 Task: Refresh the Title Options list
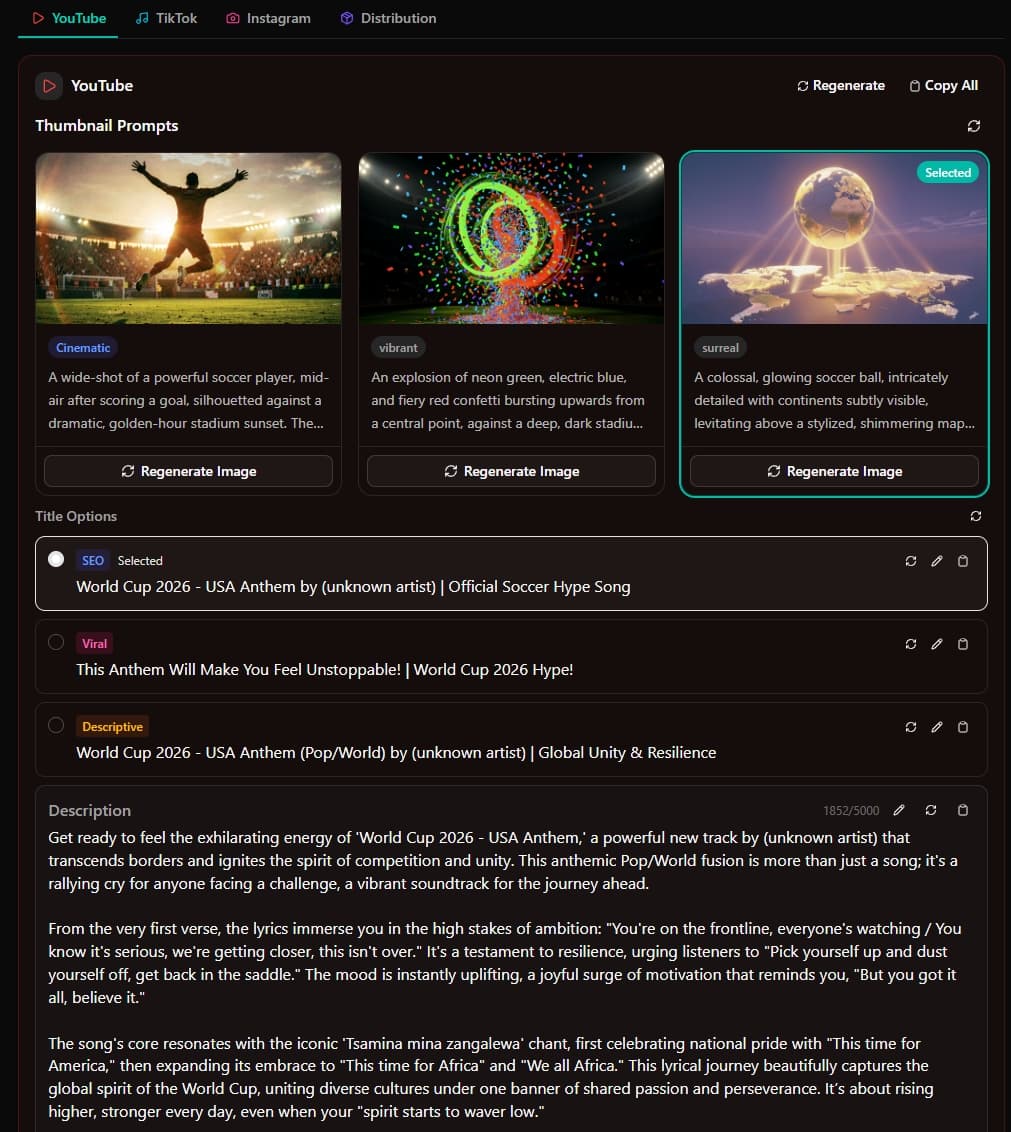click(974, 516)
